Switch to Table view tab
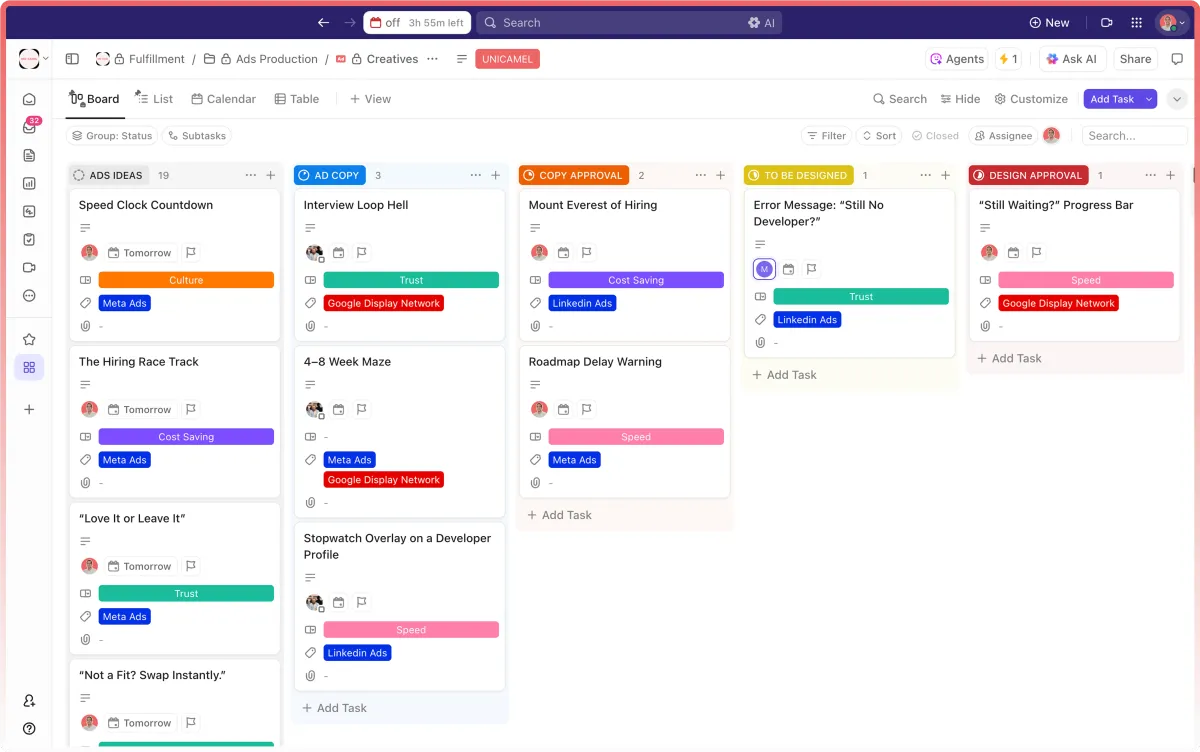1200x752 pixels. (297, 99)
